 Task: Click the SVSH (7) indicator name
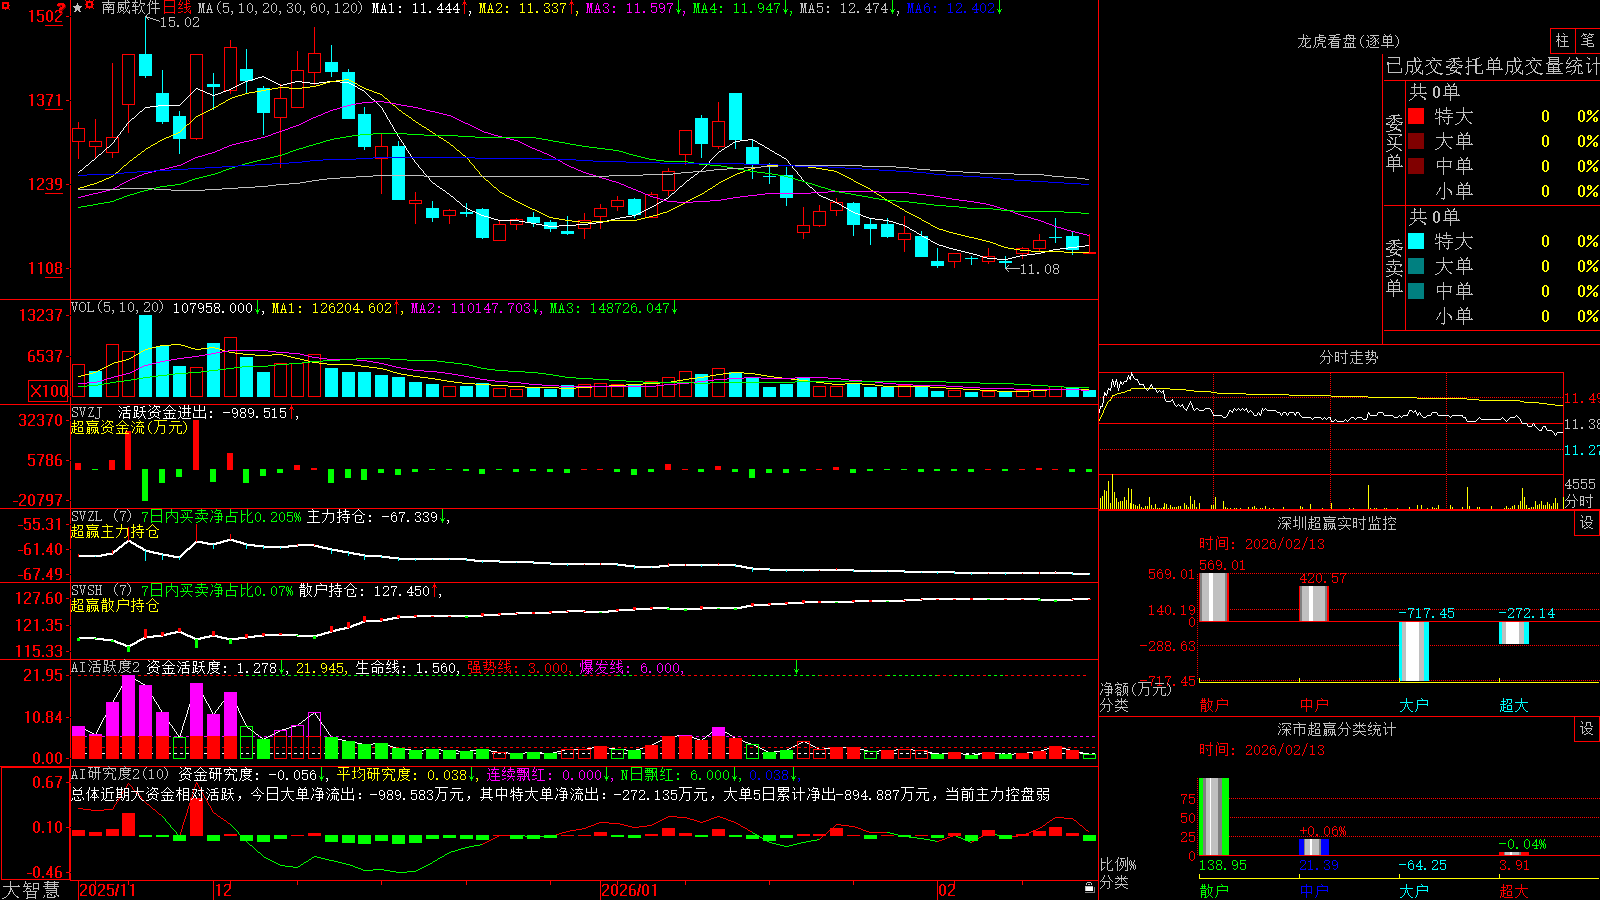click(101, 591)
